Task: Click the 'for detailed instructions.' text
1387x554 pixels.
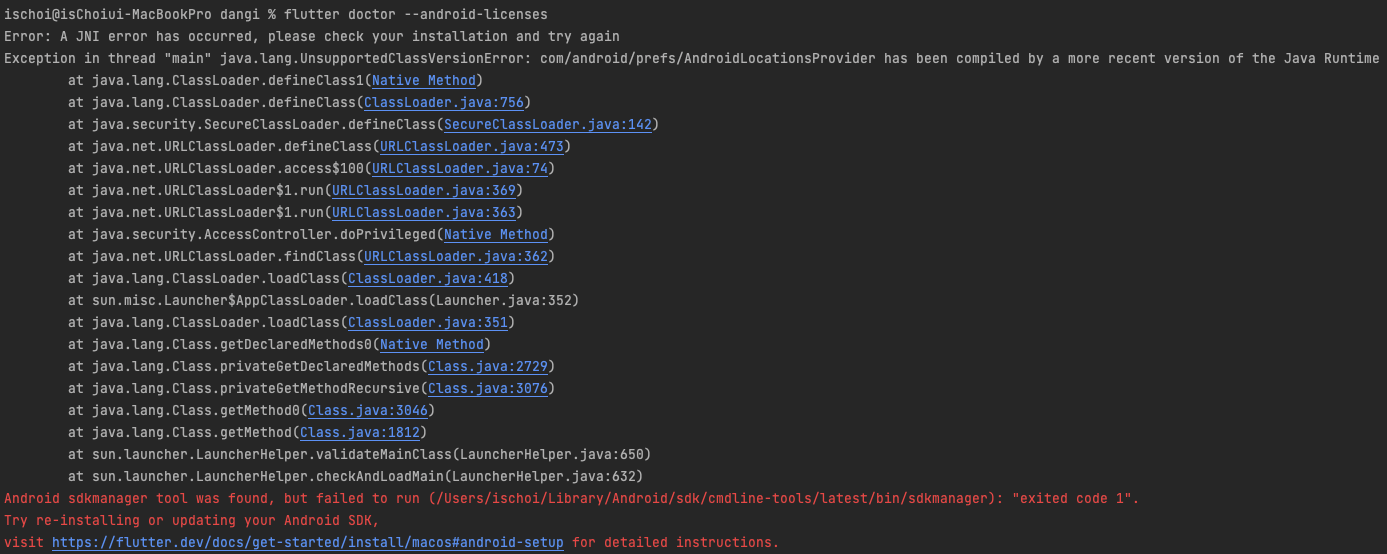Action: click(676, 542)
